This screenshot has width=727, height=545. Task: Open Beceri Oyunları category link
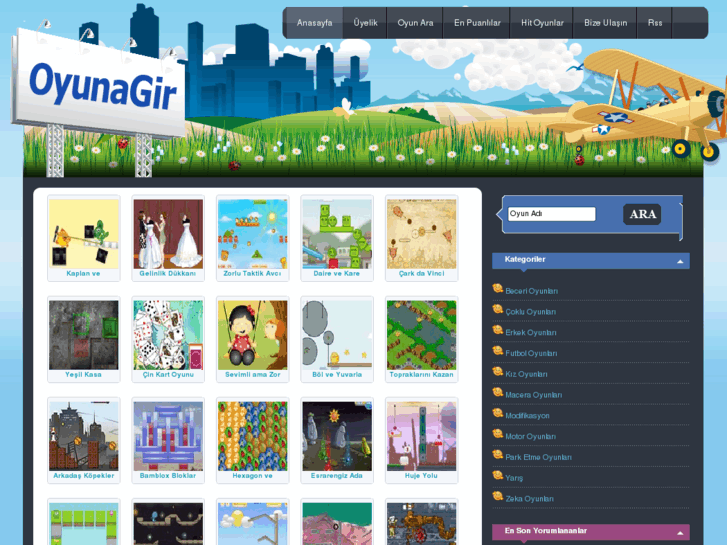pos(531,291)
